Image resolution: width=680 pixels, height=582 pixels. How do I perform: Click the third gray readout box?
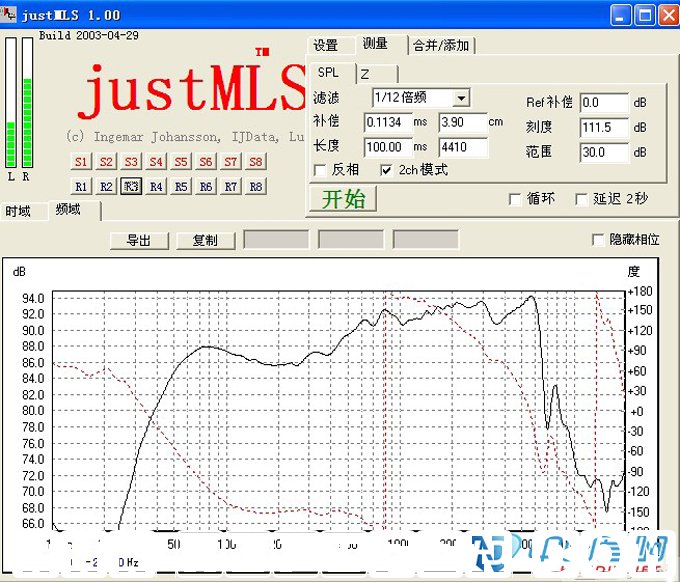425,239
